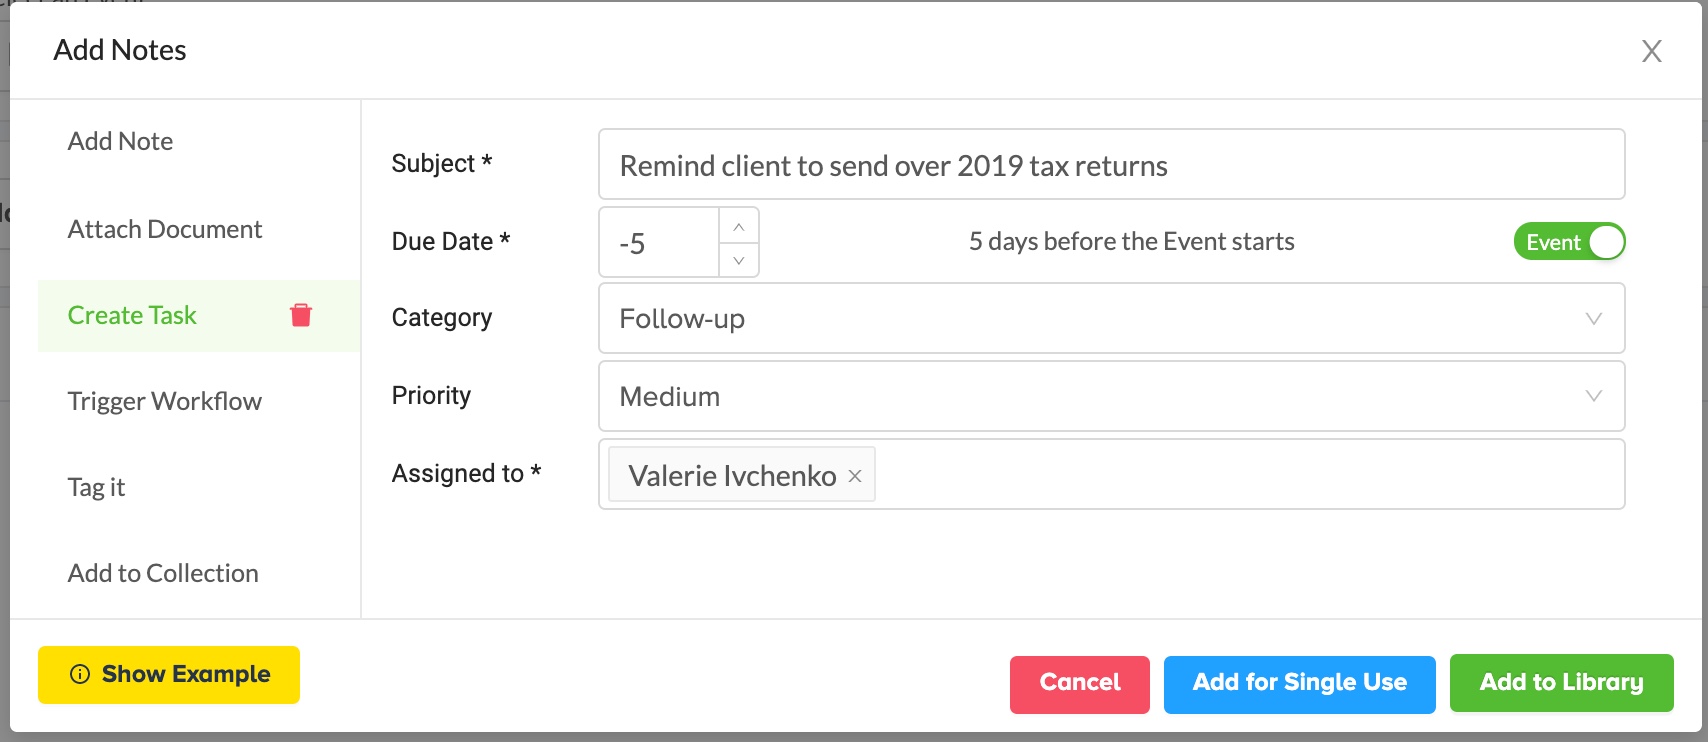This screenshot has width=1708, height=742.
Task: Choose Tag it from the sidebar
Action: click(96, 487)
